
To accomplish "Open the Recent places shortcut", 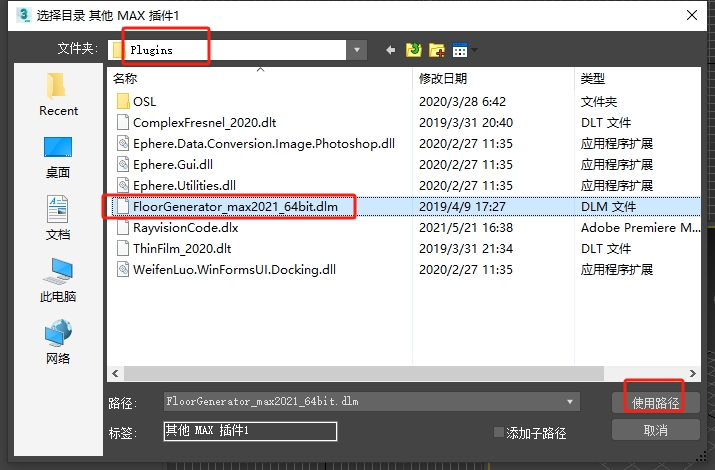I will [x=58, y=95].
